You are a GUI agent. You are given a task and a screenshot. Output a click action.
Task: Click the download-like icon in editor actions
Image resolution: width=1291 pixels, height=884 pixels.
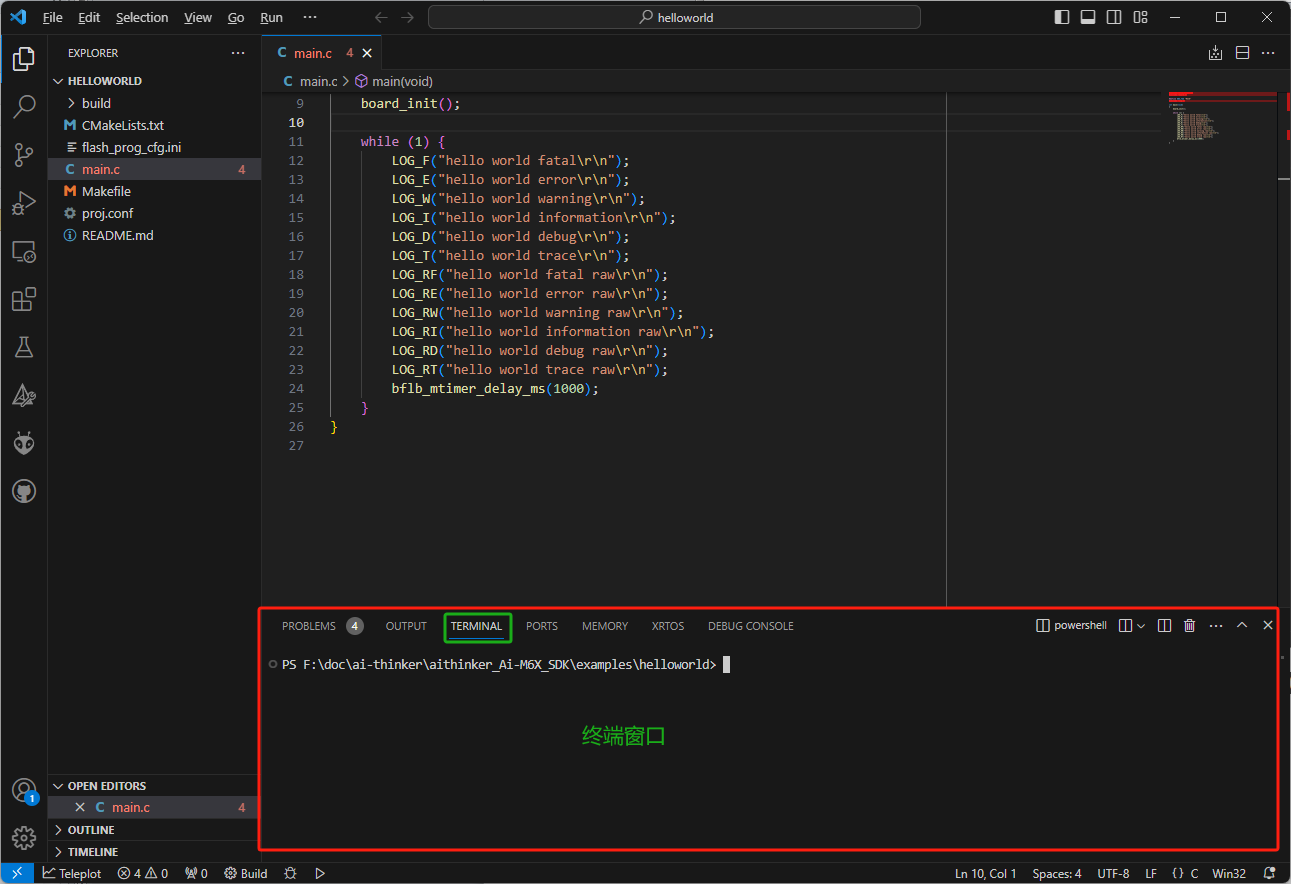click(x=1215, y=53)
